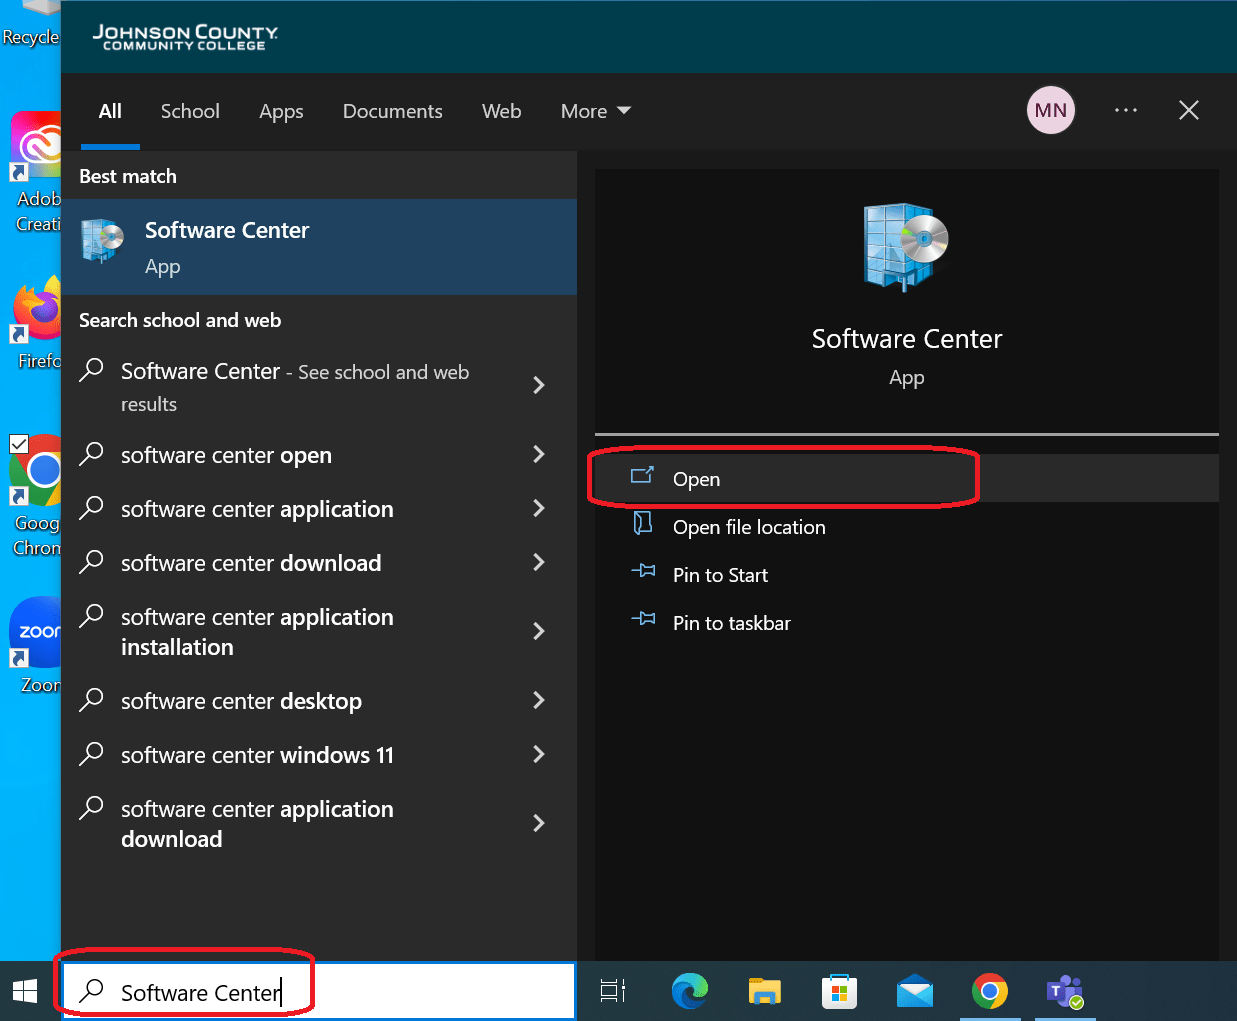Launch Microsoft Teams from the taskbar
The height and width of the screenshot is (1021, 1237).
click(x=1064, y=991)
